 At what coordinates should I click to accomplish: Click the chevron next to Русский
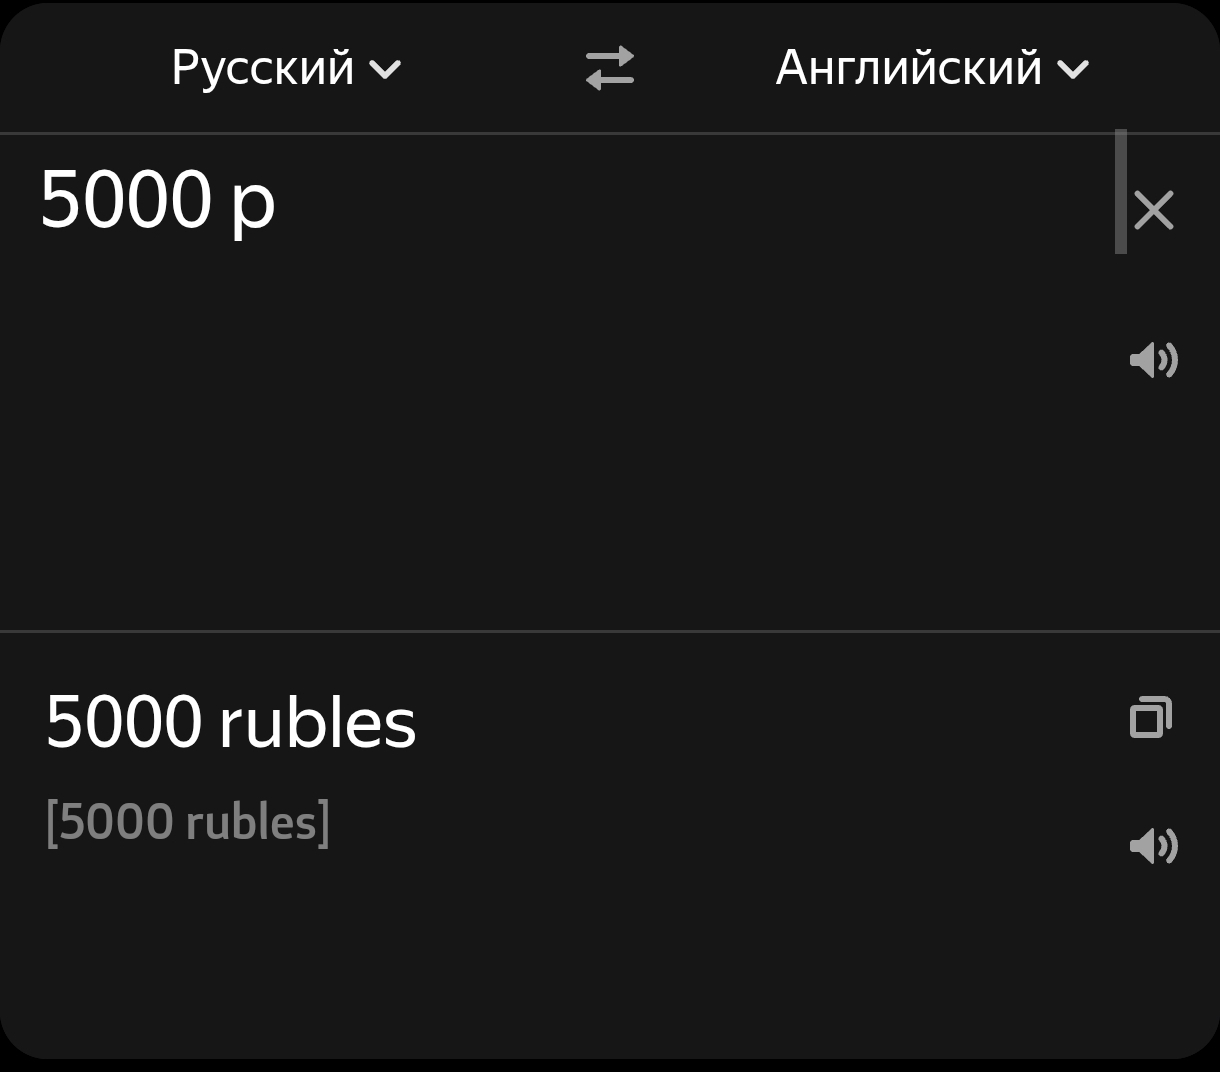point(385,70)
